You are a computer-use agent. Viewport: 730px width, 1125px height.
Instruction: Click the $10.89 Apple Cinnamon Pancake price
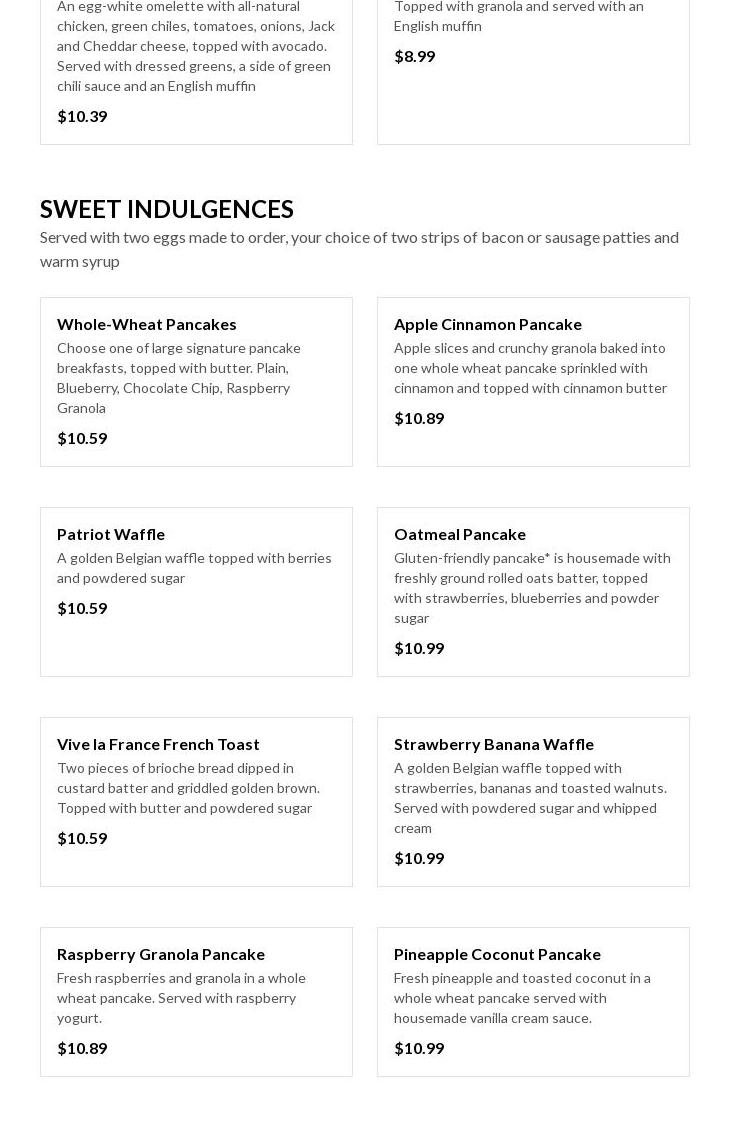tap(419, 418)
